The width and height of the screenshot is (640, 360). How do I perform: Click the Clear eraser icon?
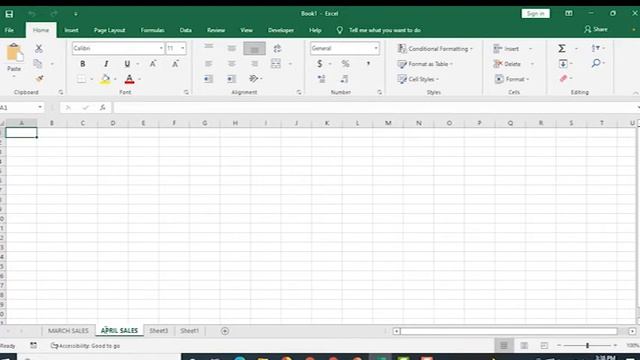pyautogui.click(x=563, y=78)
